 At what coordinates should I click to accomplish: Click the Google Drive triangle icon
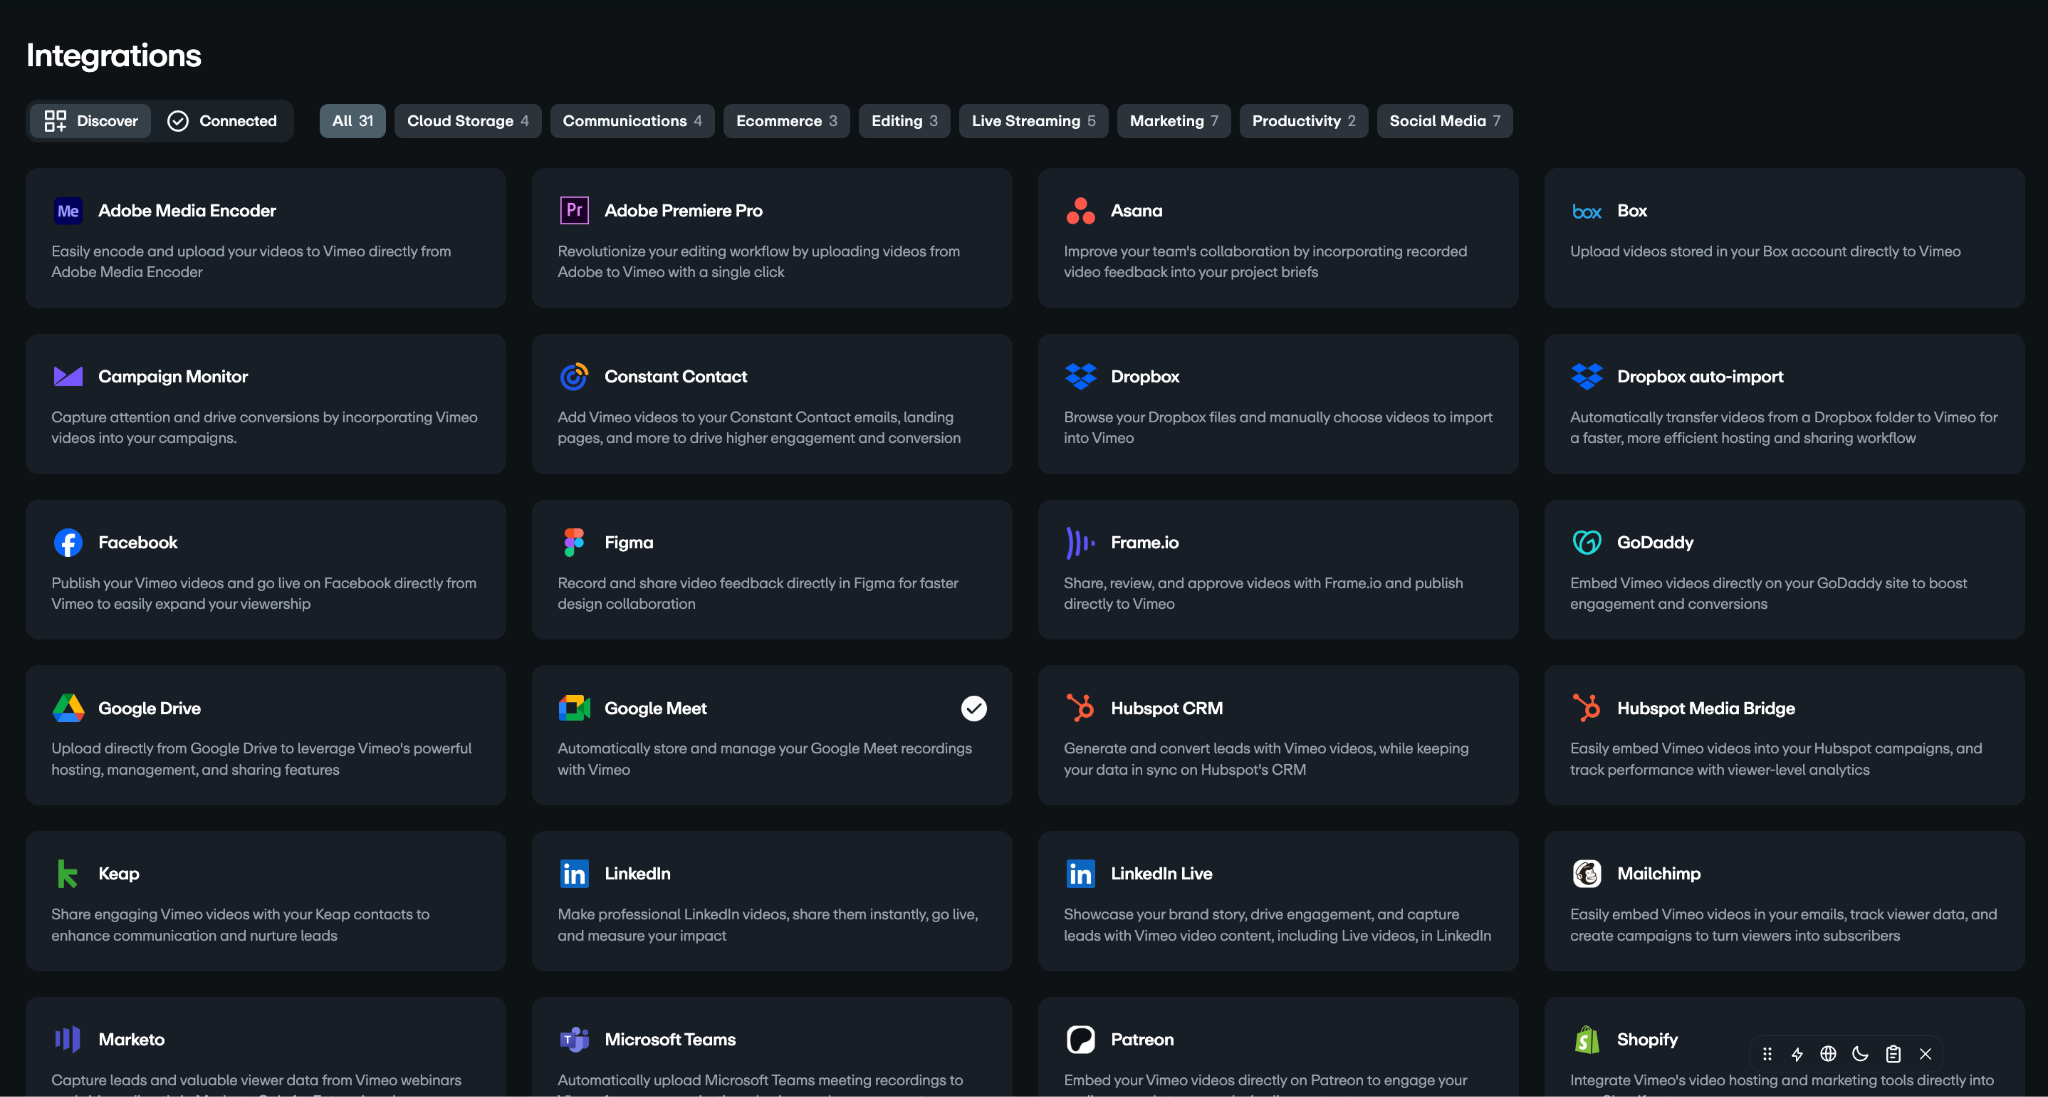pos(68,708)
